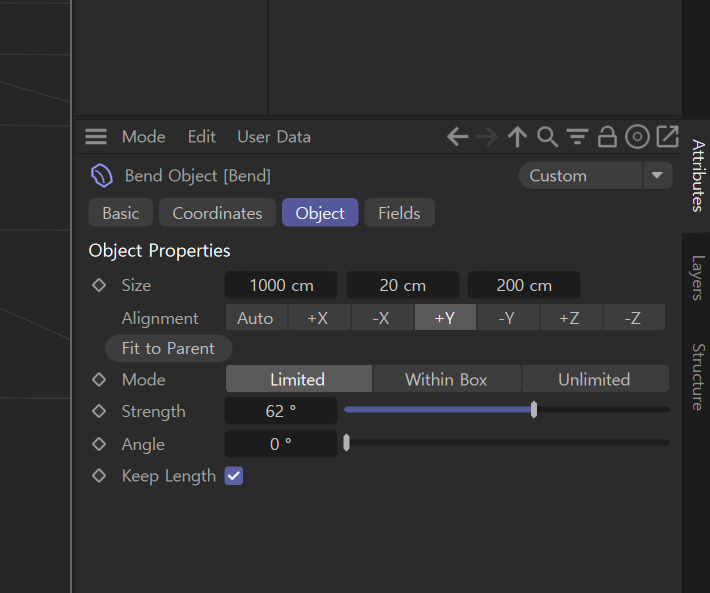Uncheck the Keep Length checkbox
Viewport: 710px width, 593px height.
pyautogui.click(x=234, y=476)
